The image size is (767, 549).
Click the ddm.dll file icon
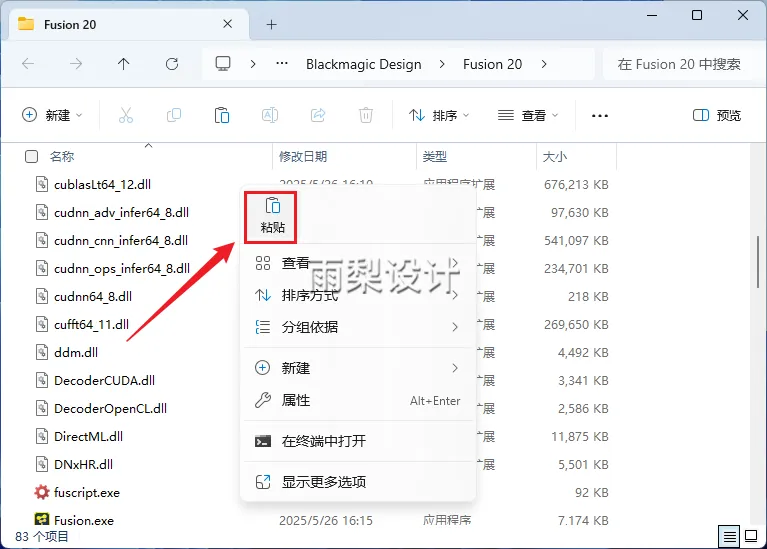point(42,352)
